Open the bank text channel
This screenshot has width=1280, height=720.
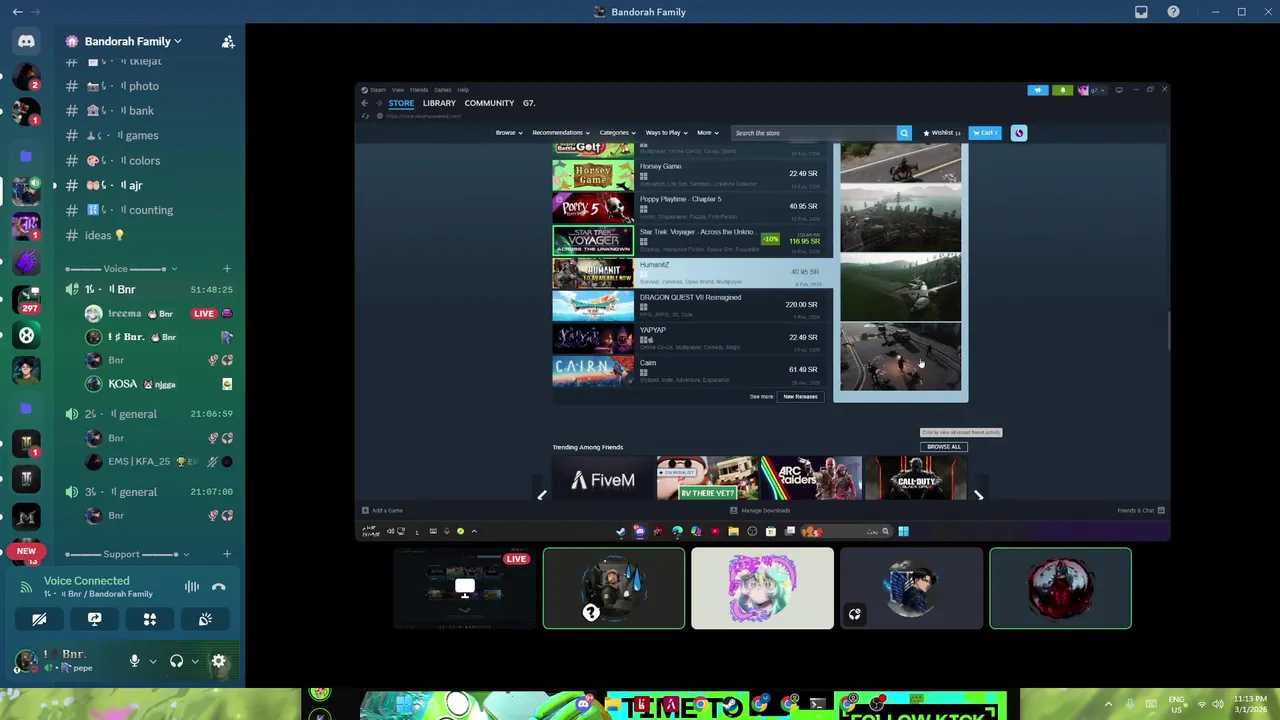pyautogui.click(x=150, y=111)
